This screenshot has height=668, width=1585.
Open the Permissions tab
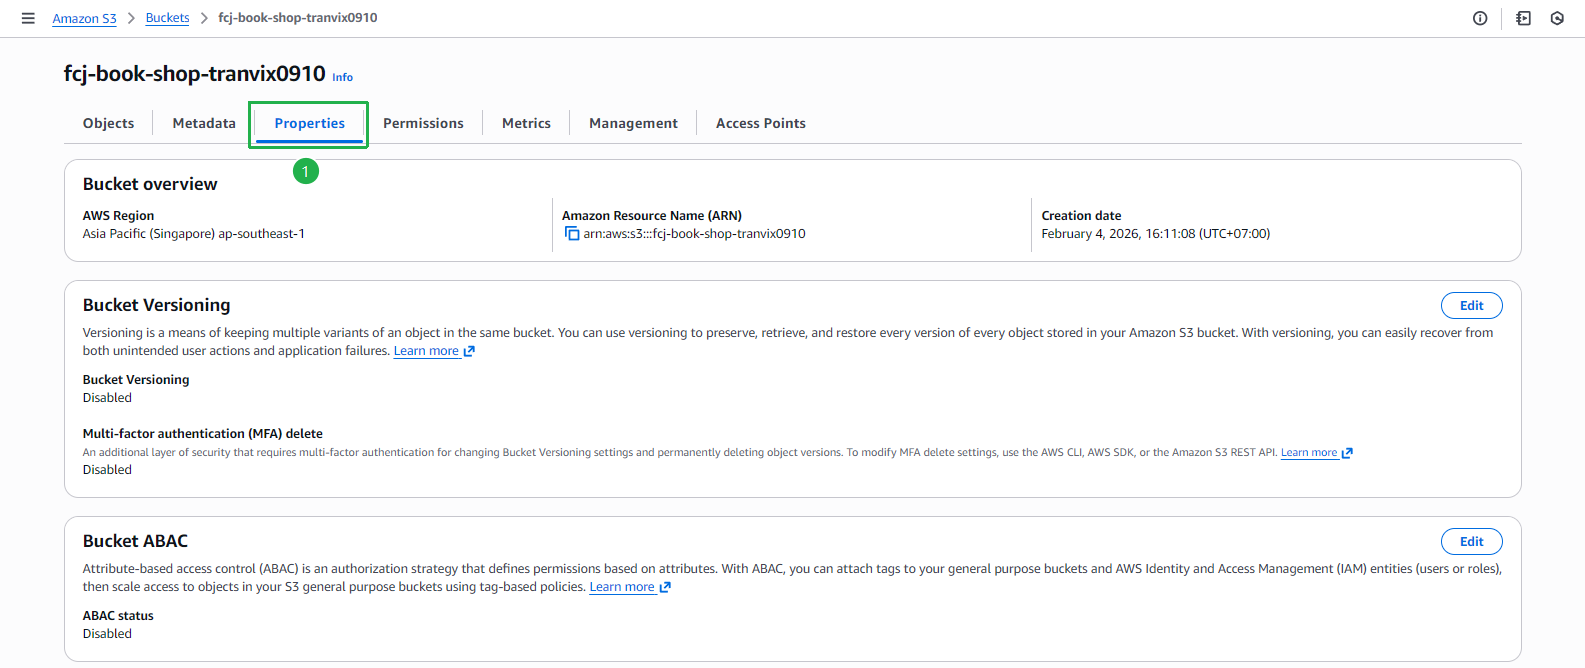coord(423,123)
